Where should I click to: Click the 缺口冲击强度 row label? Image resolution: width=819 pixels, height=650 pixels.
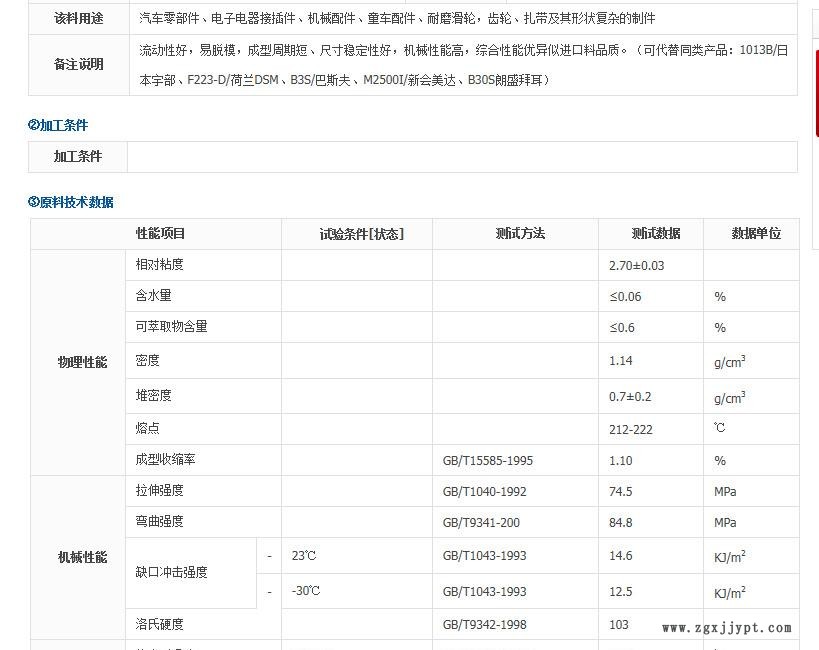tap(172, 573)
